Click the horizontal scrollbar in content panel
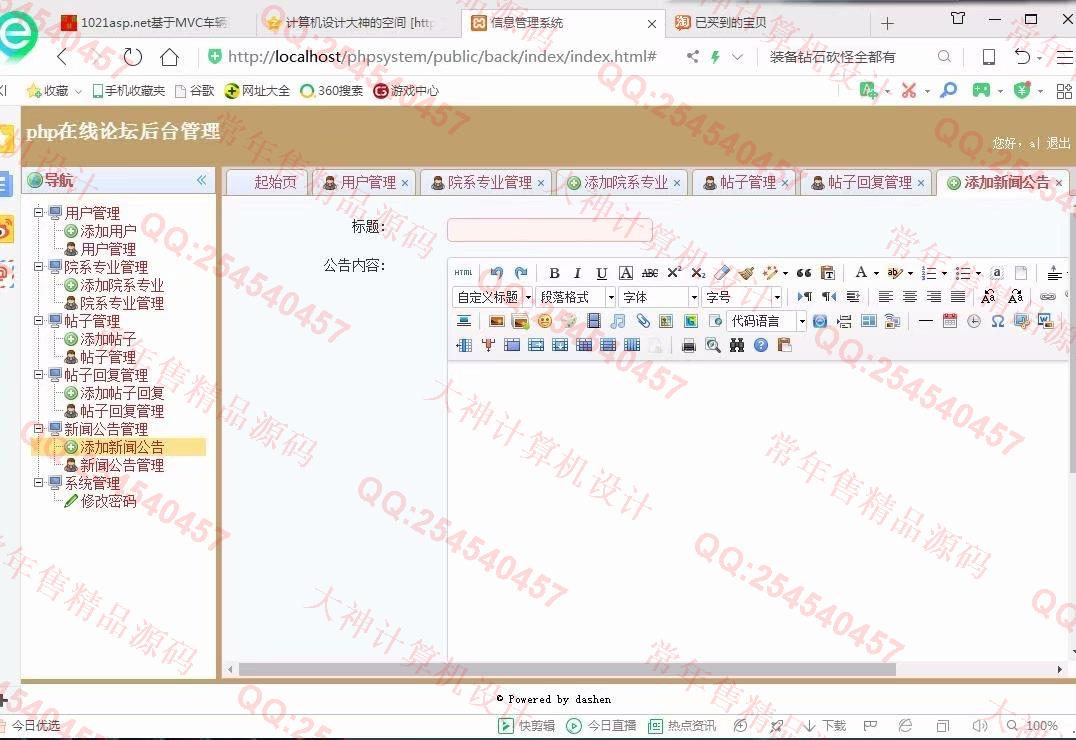 click(566, 669)
